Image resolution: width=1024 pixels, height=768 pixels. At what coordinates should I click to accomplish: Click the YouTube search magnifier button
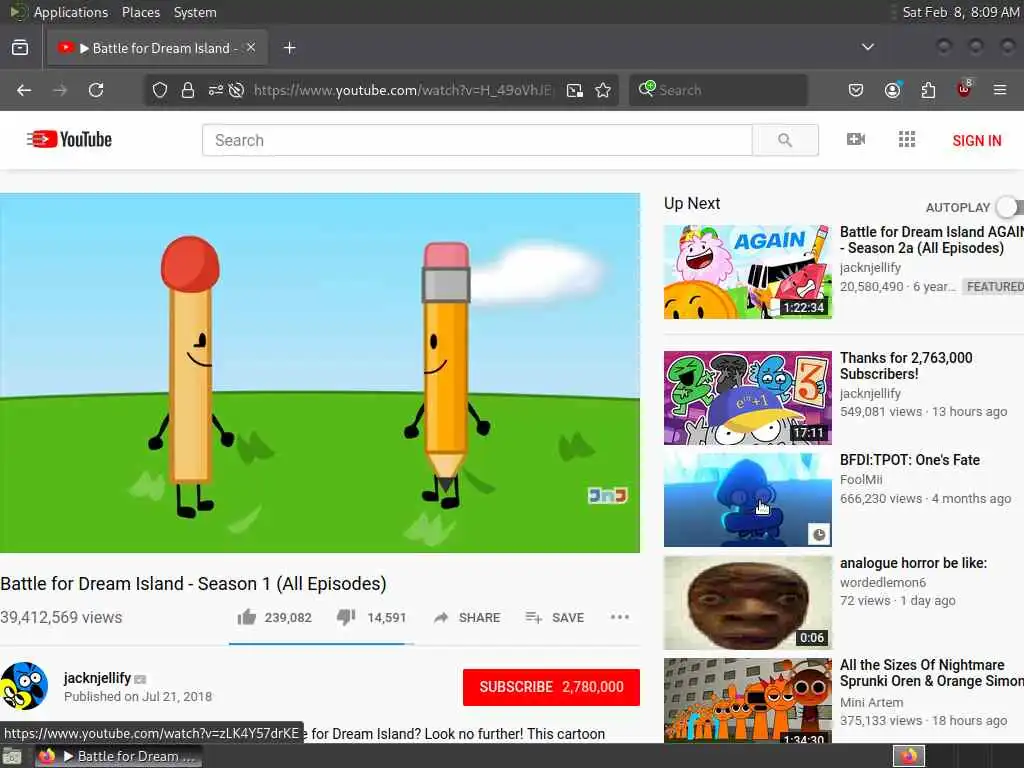click(785, 140)
